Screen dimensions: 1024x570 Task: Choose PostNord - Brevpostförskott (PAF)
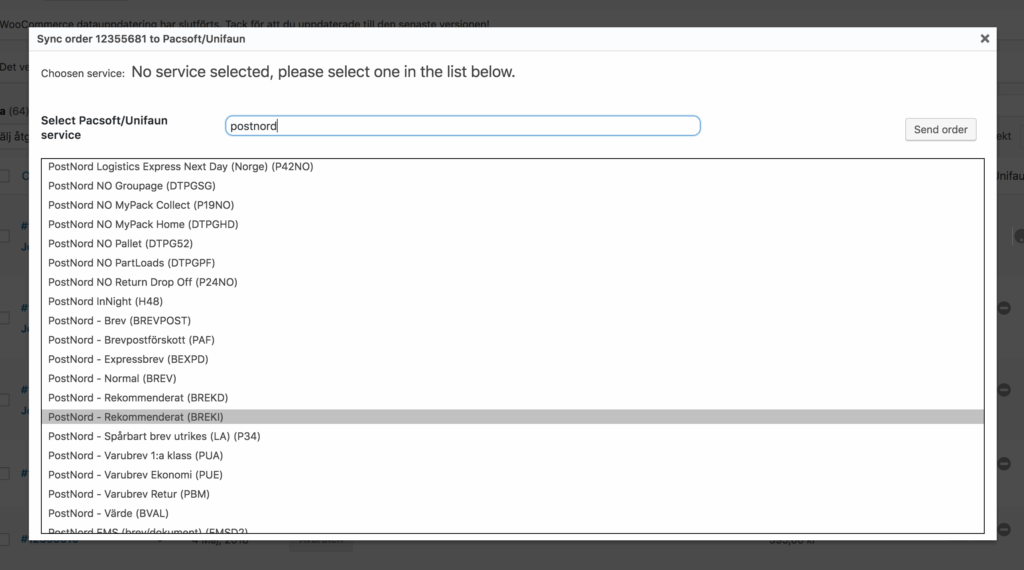tap(131, 340)
